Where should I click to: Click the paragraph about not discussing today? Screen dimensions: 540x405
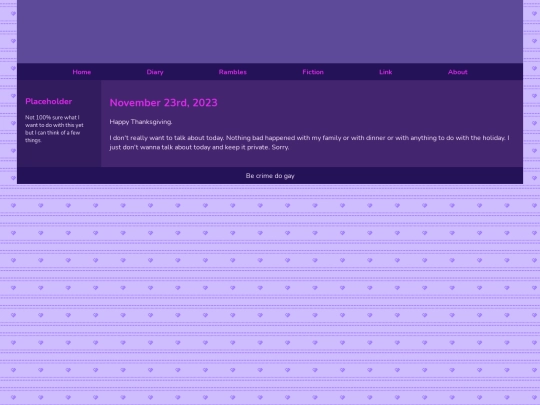(x=310, y=143)
